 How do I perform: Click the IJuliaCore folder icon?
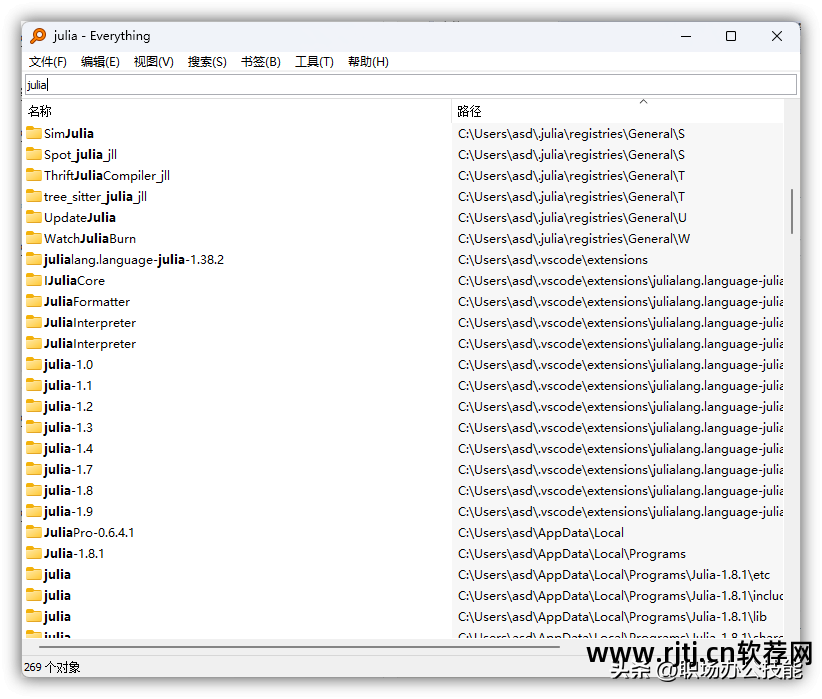(x=34, y=279)
